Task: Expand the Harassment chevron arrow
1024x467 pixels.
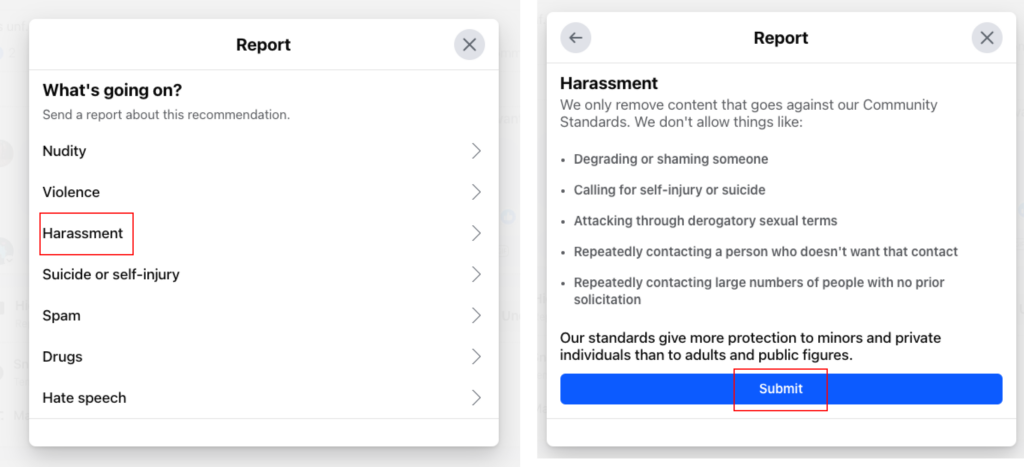Action: pyautogui.click(x=476, y=233)
